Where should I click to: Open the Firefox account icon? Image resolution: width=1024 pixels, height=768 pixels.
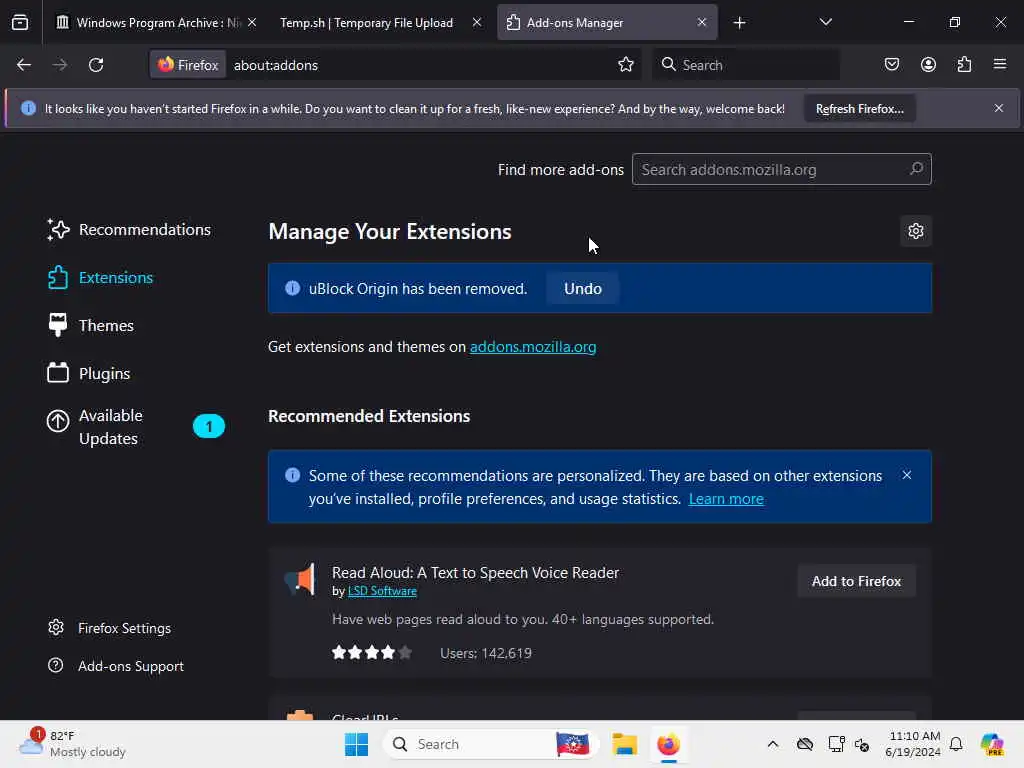click(928, 65)
